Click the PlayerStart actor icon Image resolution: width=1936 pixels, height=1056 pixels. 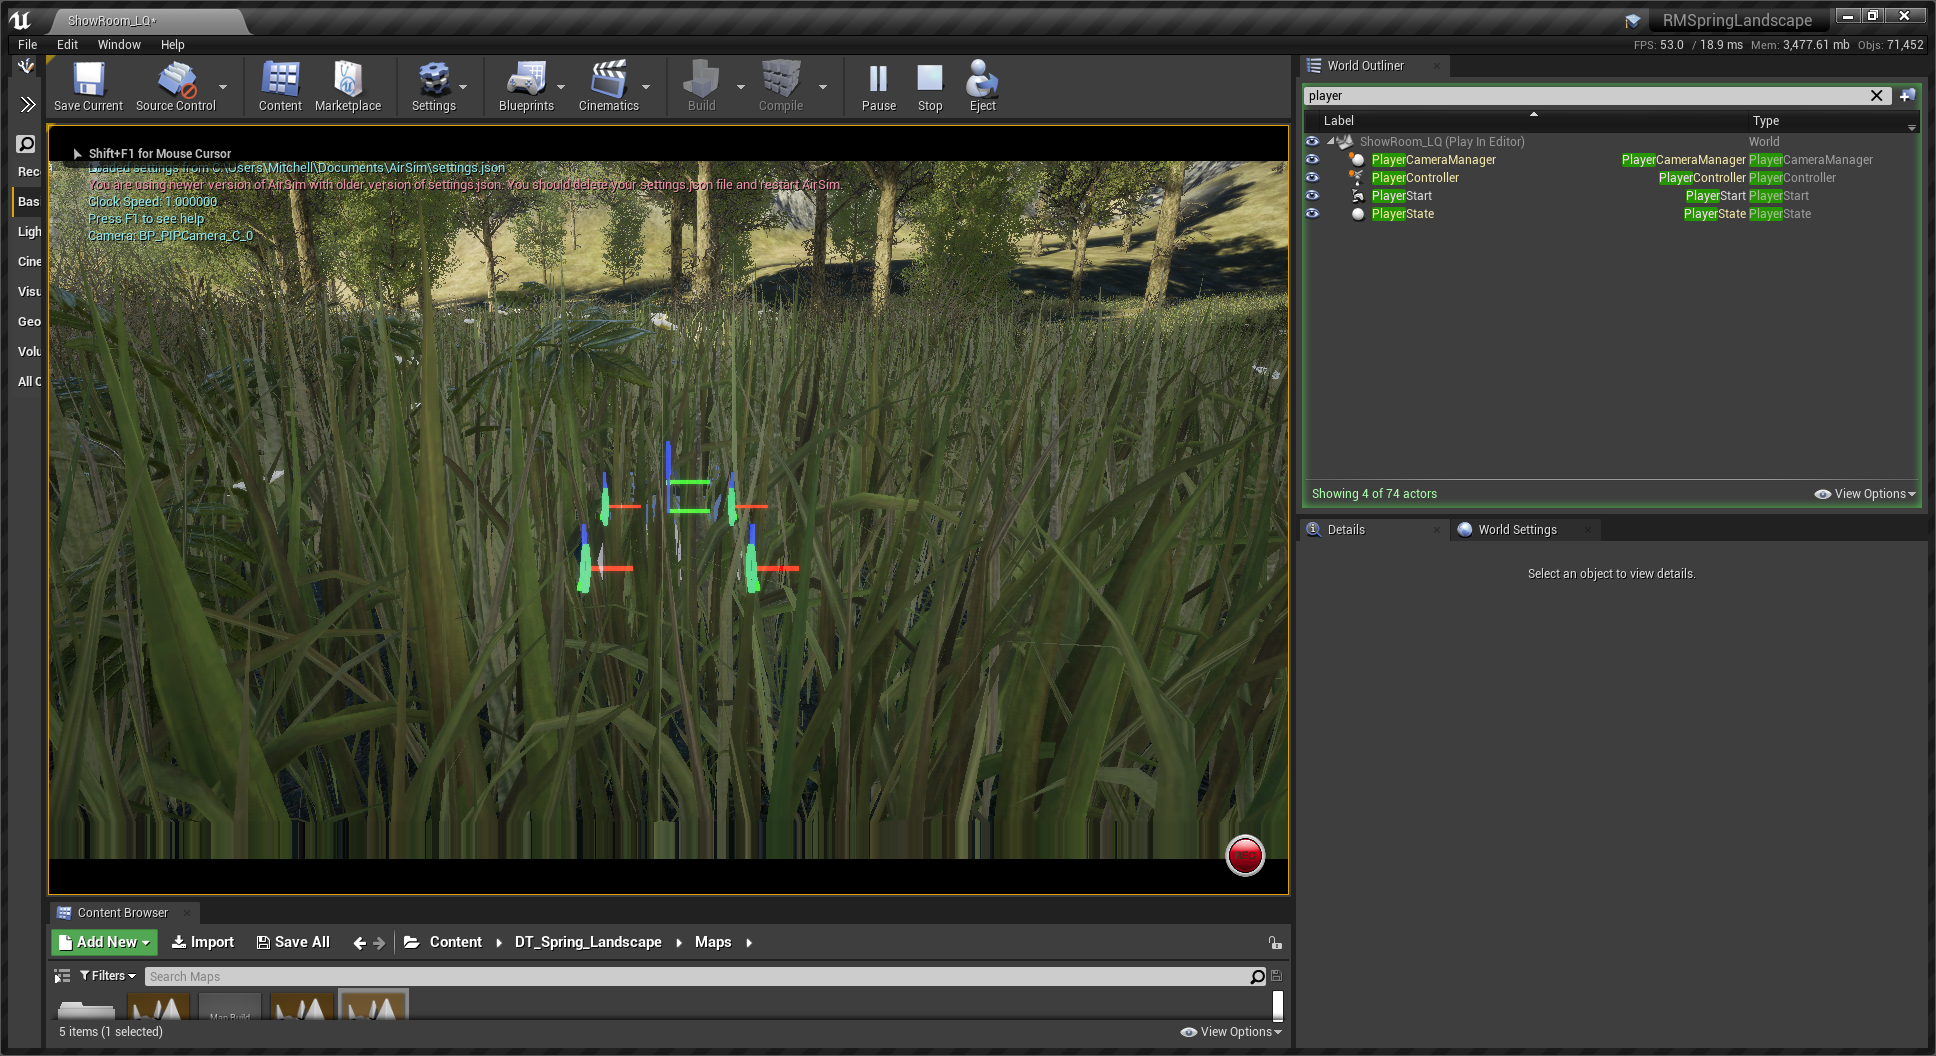pyautogui.click(x=1357, y=196)
